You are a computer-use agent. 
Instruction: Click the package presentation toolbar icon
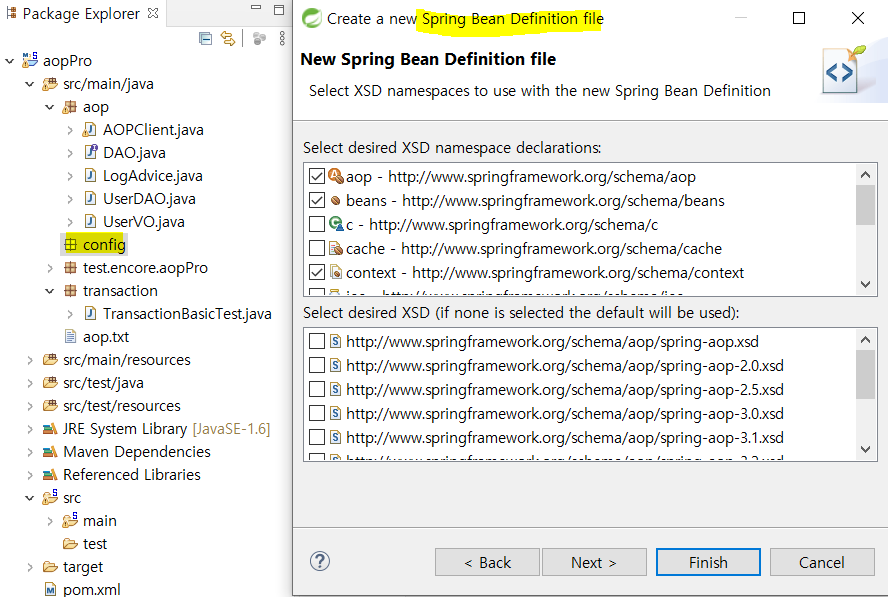point(259,39)
